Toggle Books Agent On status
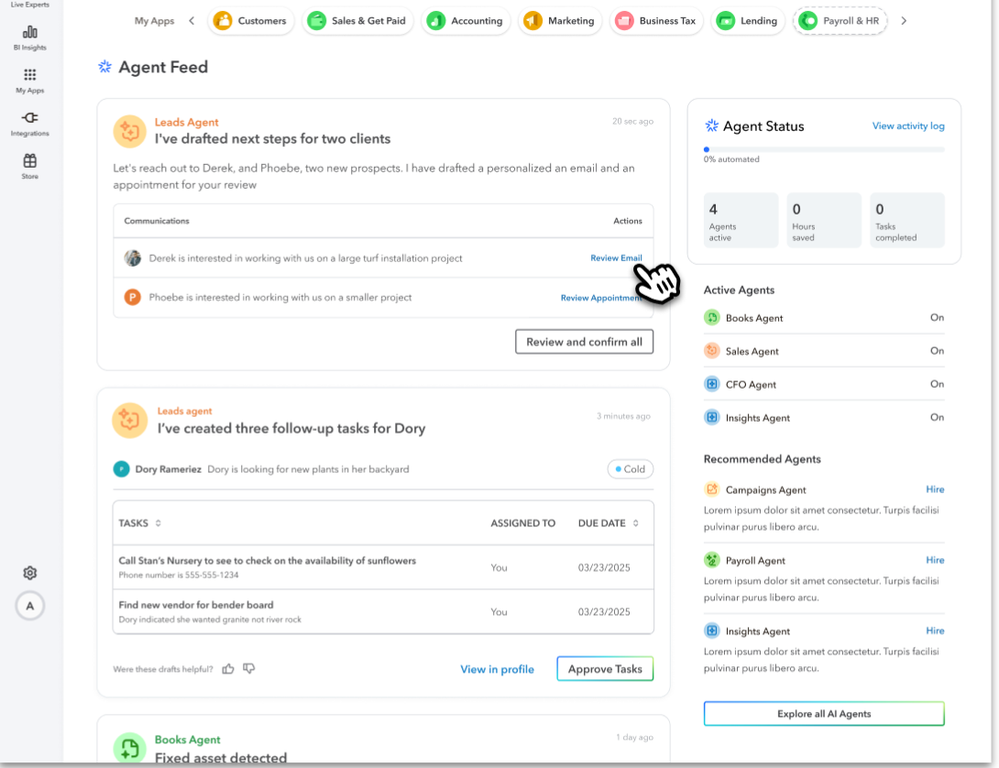This screenshot has width=999, height=768. [937, 317]
